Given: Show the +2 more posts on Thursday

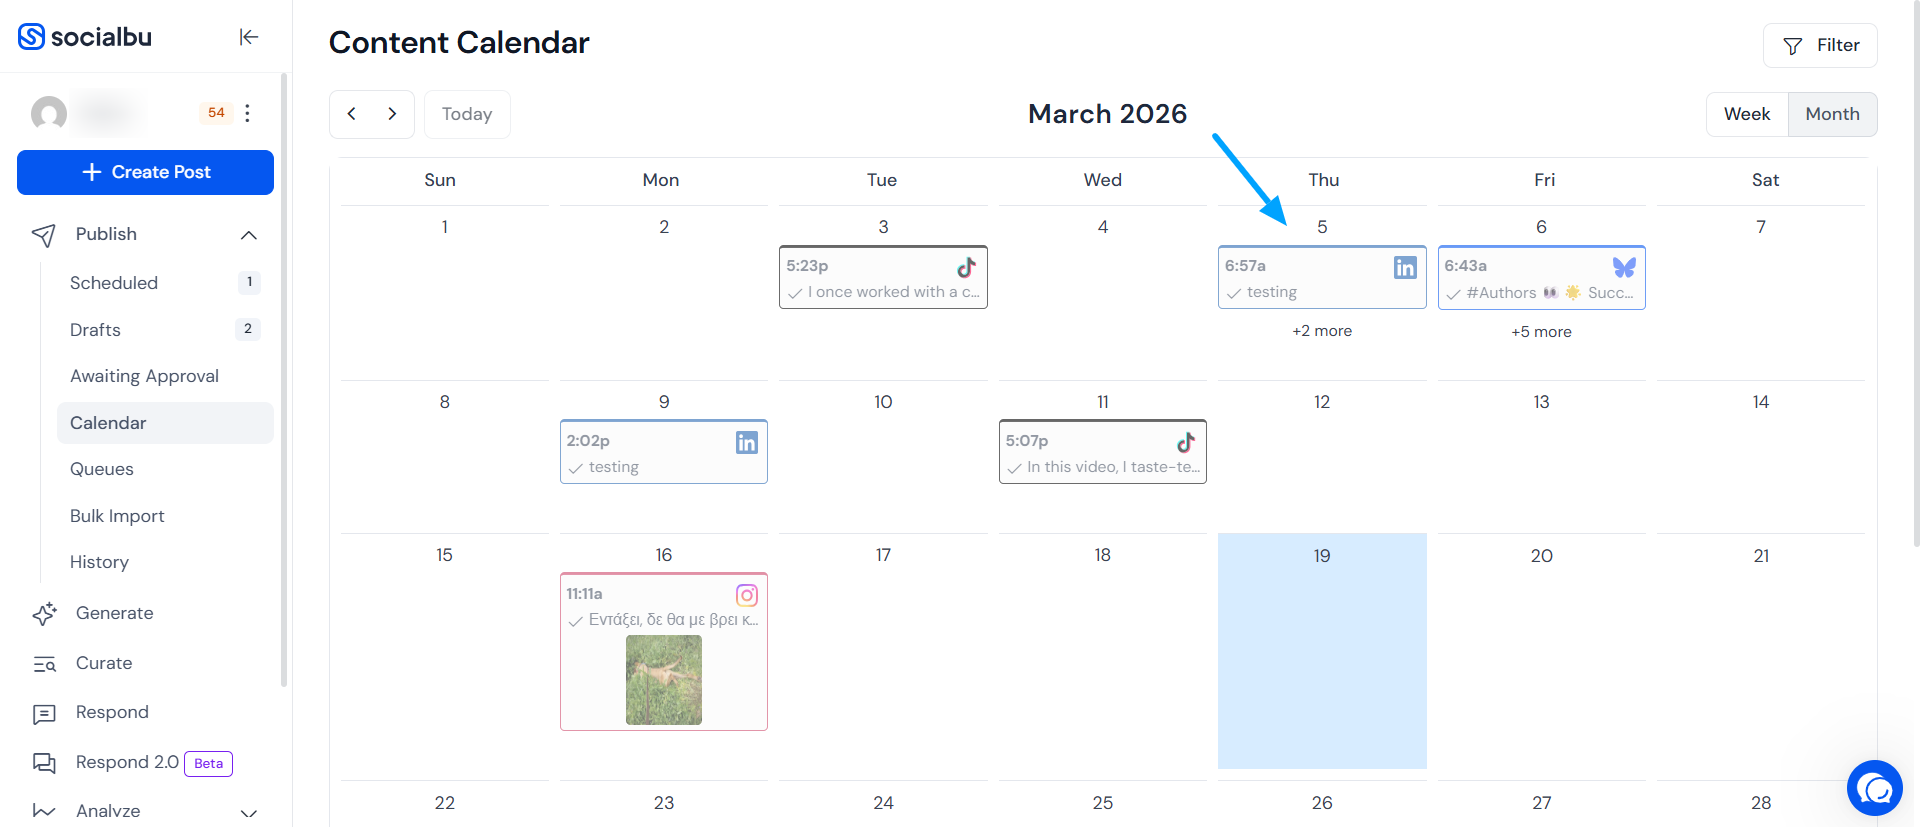Looking at the screenshot, I should pos(1321,331).
